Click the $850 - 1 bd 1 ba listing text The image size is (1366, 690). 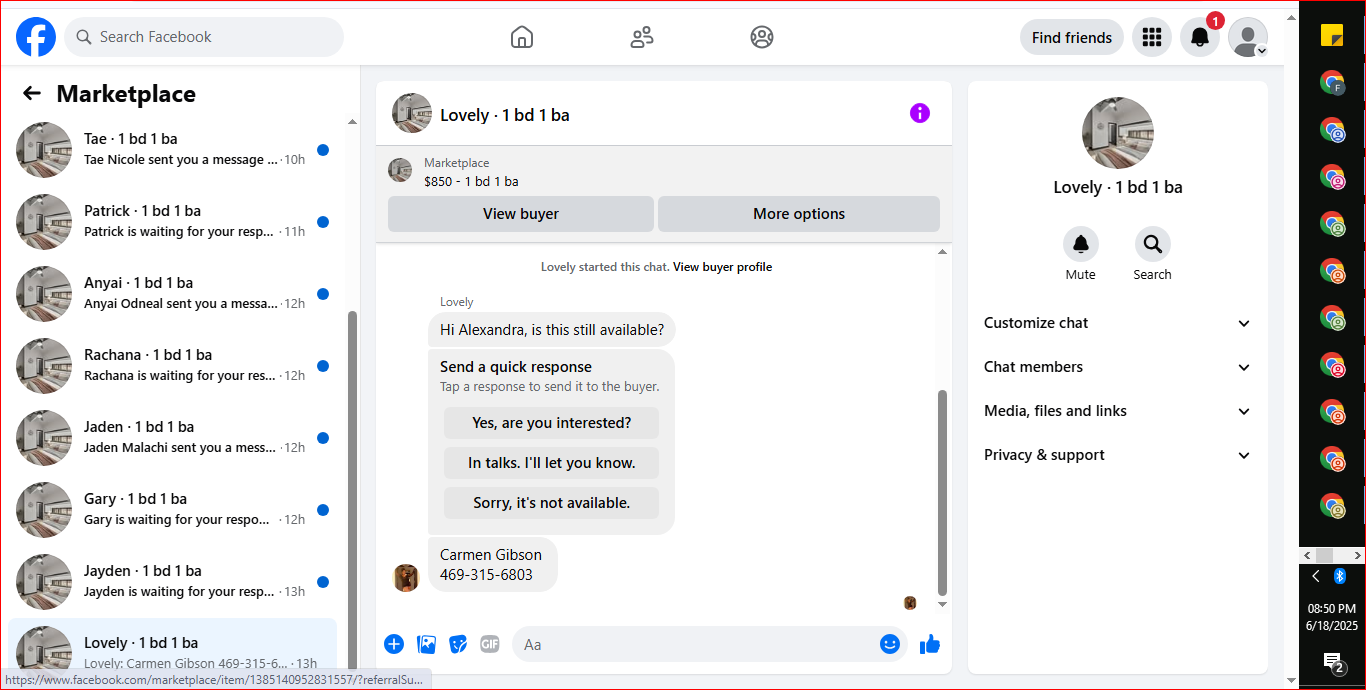tap(471, 181)
